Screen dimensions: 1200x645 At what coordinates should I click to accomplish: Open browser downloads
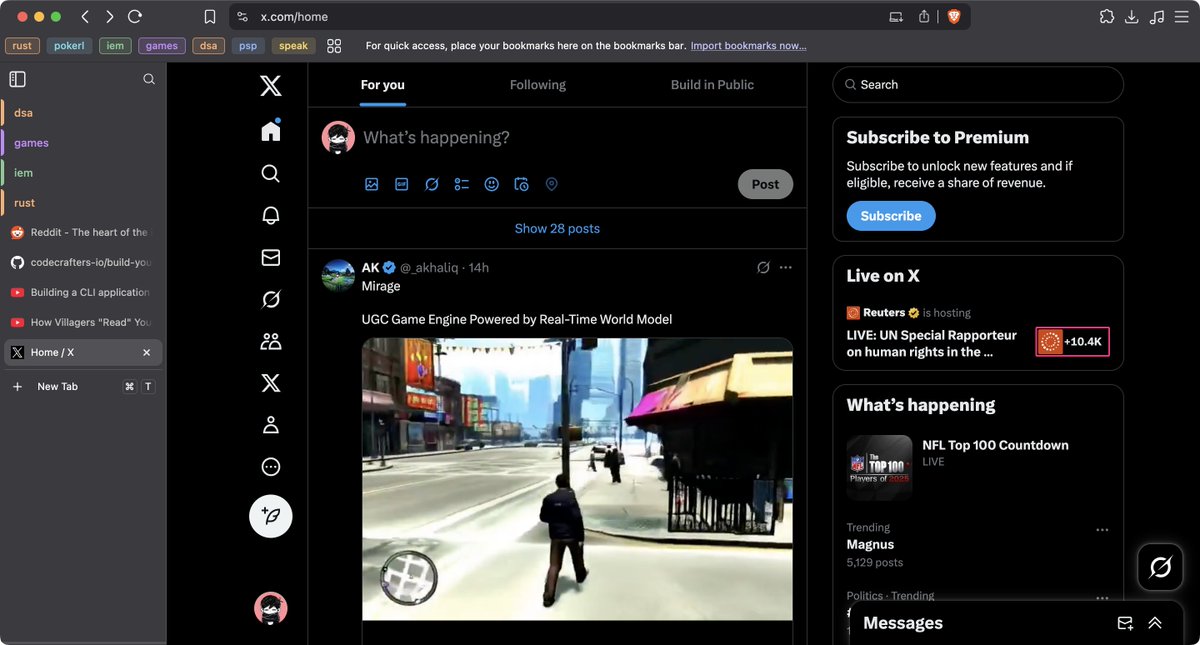1131,16
